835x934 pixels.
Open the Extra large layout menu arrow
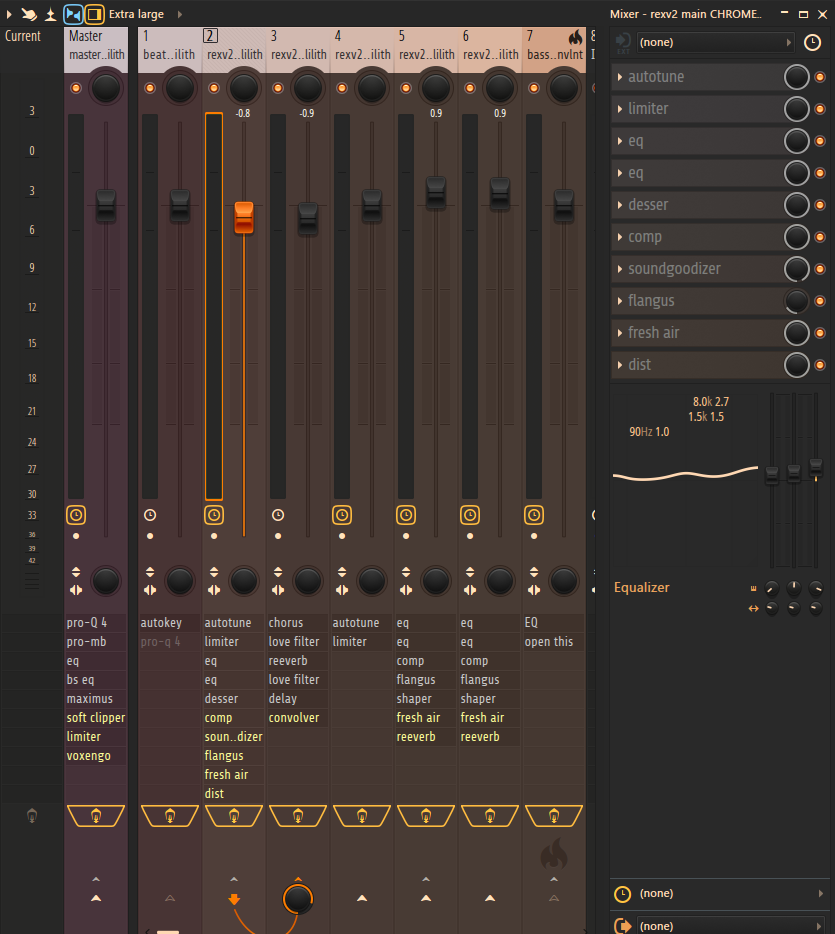pos(180,14)
